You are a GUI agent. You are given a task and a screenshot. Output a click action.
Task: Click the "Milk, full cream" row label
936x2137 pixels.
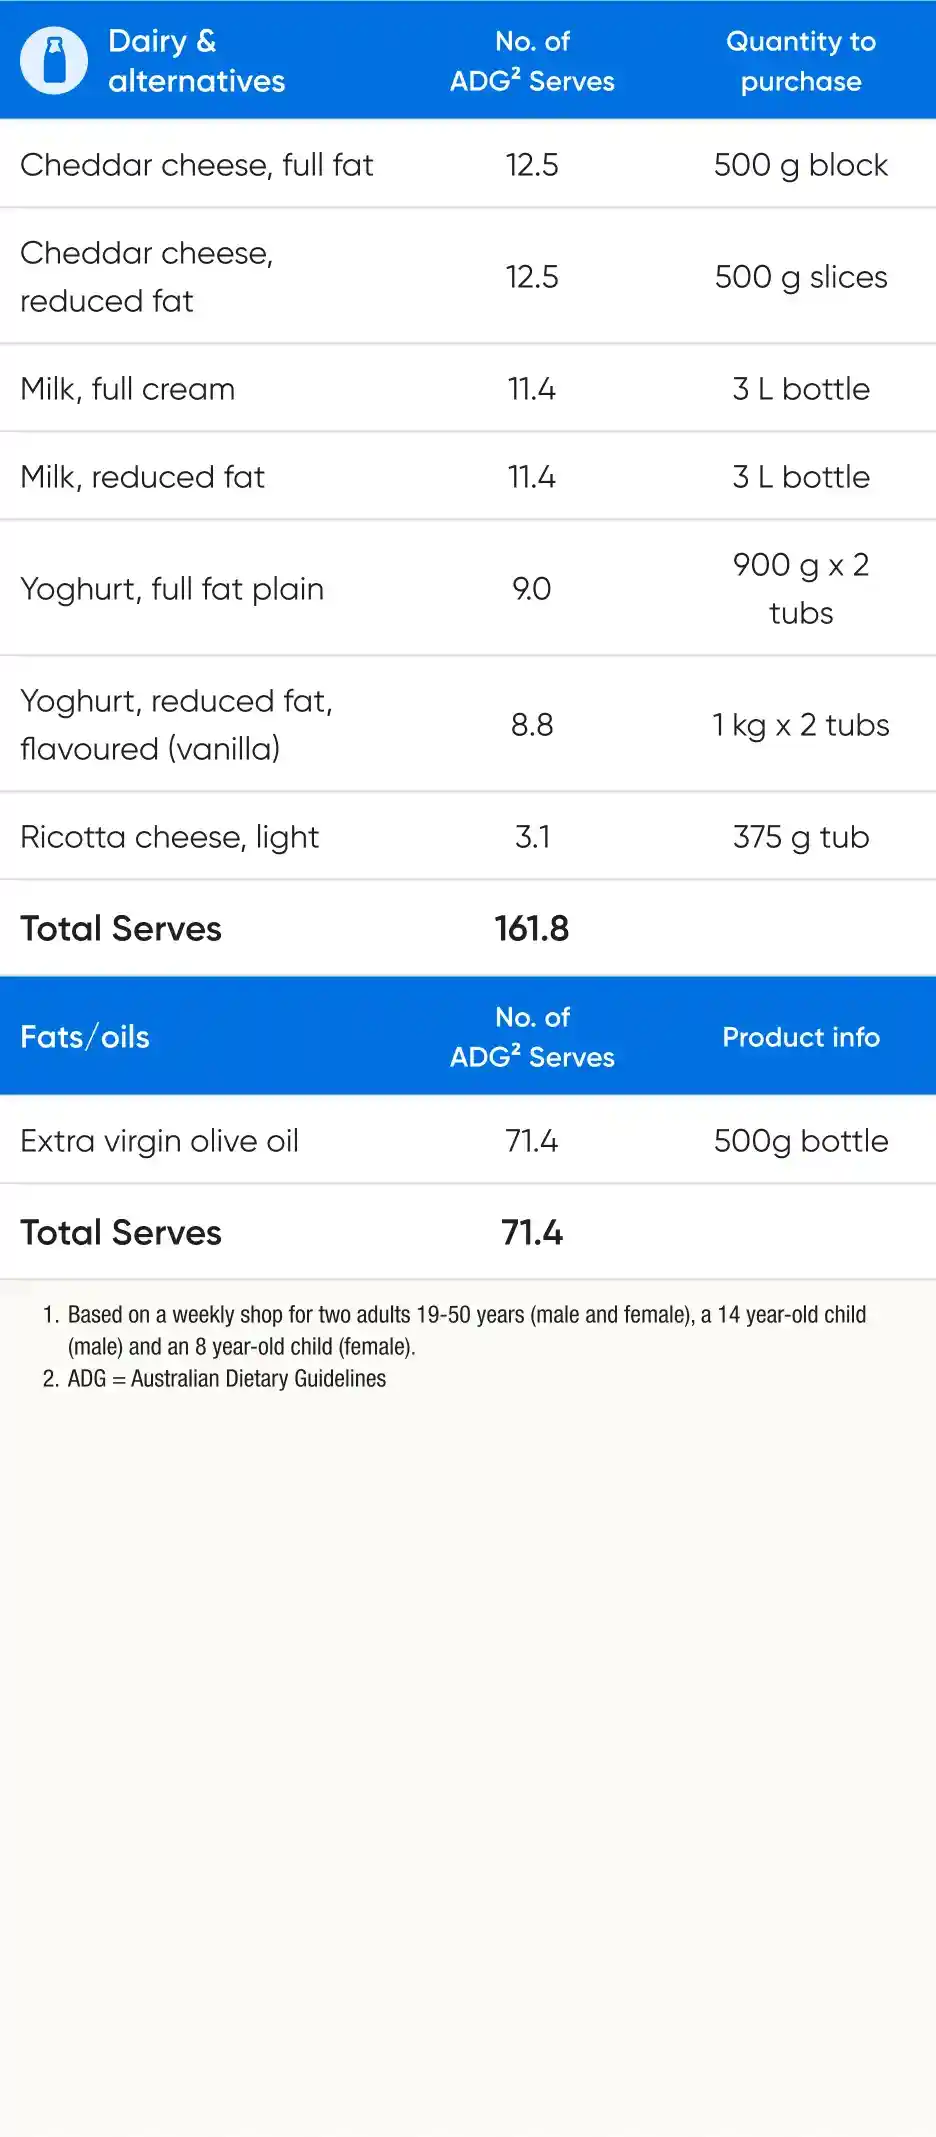127,388
